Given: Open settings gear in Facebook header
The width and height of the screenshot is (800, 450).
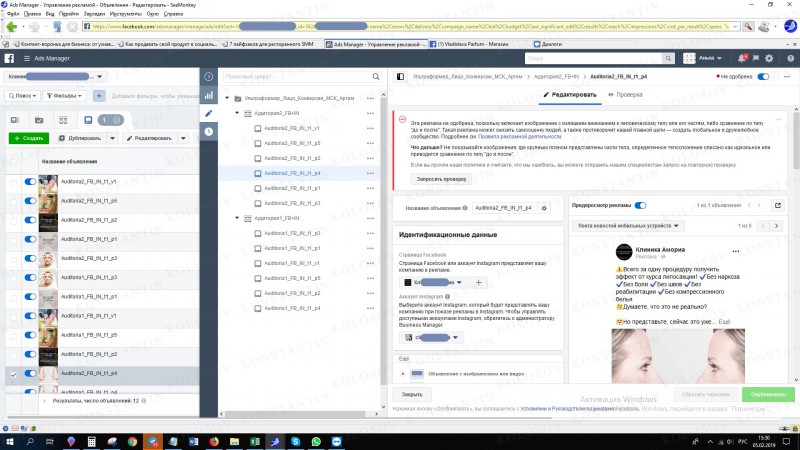Looking at the screenshot, I should click(769, 58).
